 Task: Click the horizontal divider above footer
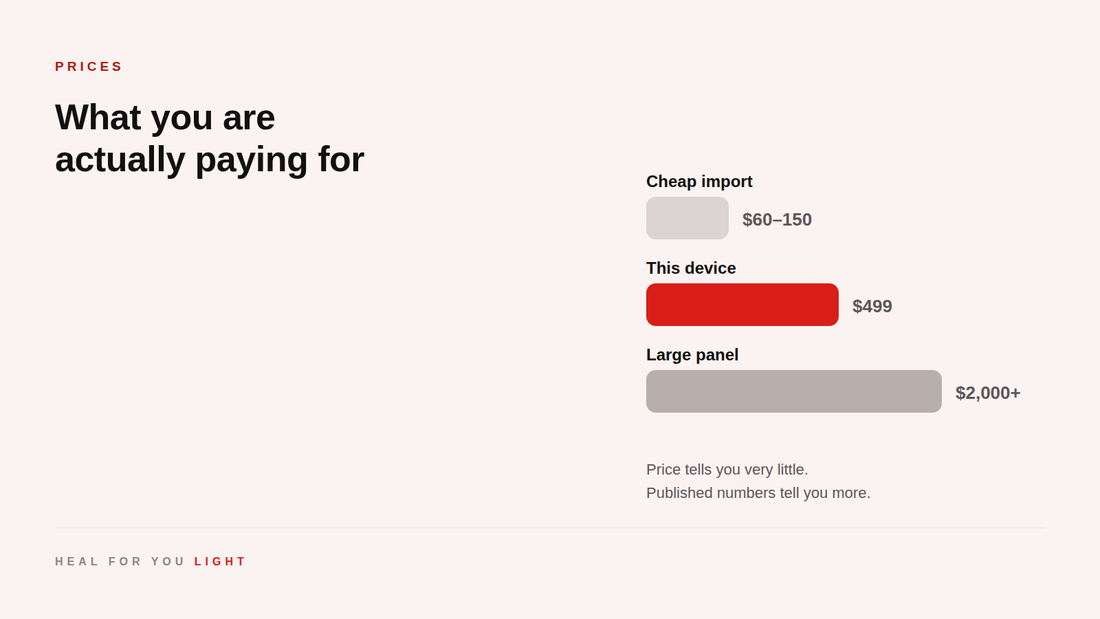(x=550, y=528)
